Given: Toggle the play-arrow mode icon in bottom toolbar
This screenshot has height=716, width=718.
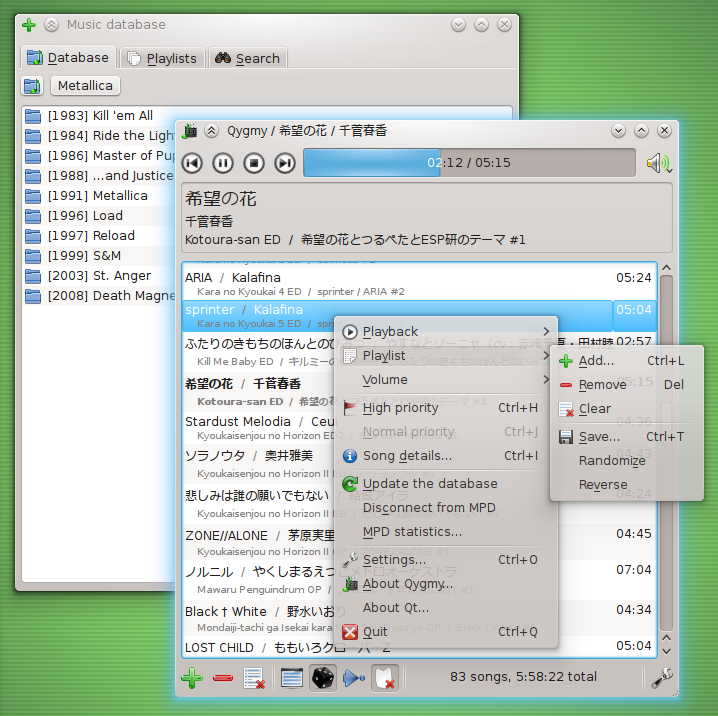Looking at the screenshot, I should coord(354,678).
